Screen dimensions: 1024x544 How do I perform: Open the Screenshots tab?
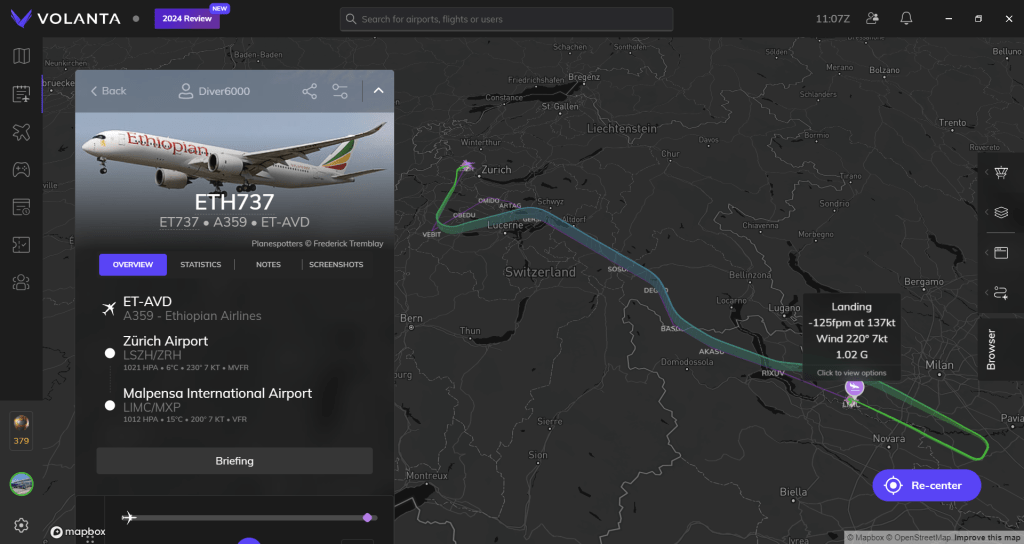pos(336,265)
